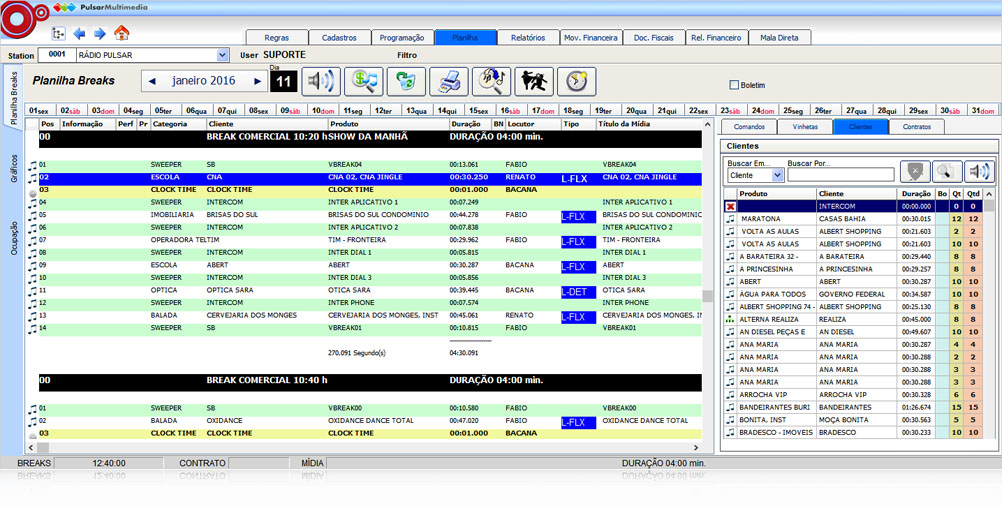Image resolution: width=1002 pixels, height=508 pixels.
Task: Click the schedule horizontal scroll-right arrow
Action: (x=696, y=448)
